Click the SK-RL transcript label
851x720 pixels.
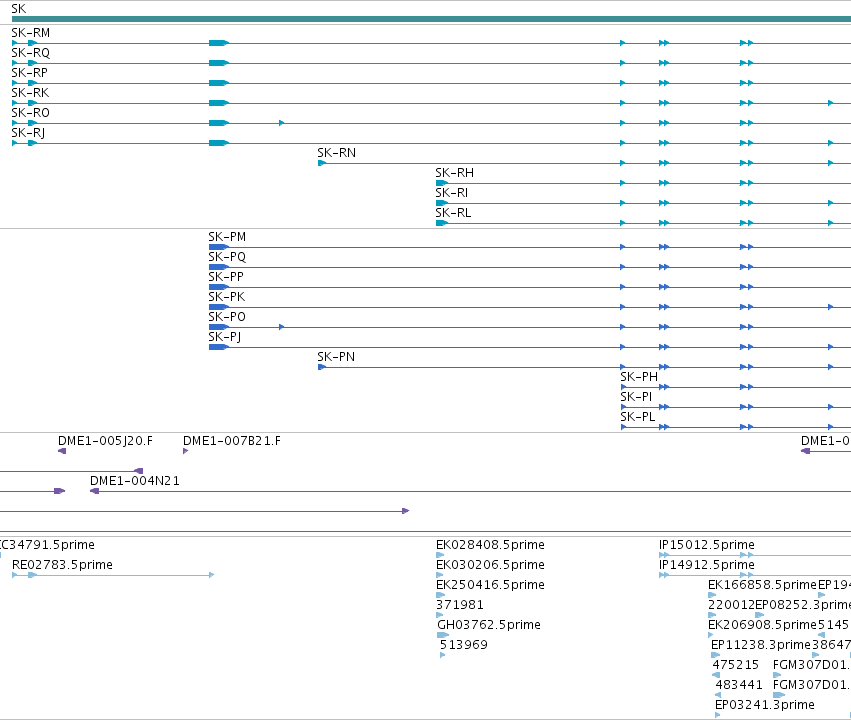coord(453,213)
